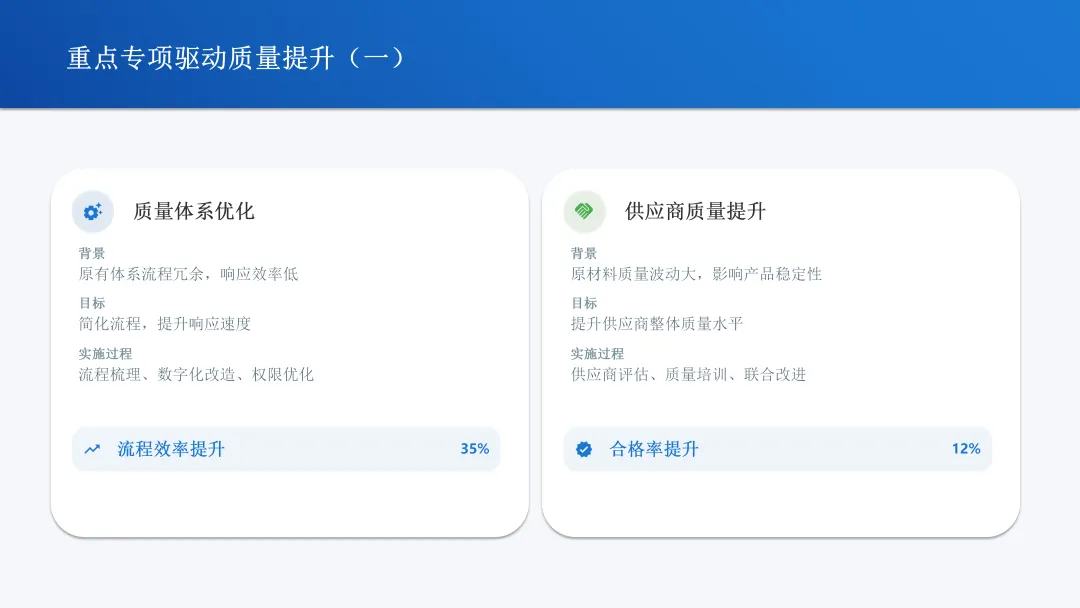Image resolution: width=1080 pixels, height=608 pixels.
Task: Click the text 简化流程，提升响应速度
Action: 165,324
